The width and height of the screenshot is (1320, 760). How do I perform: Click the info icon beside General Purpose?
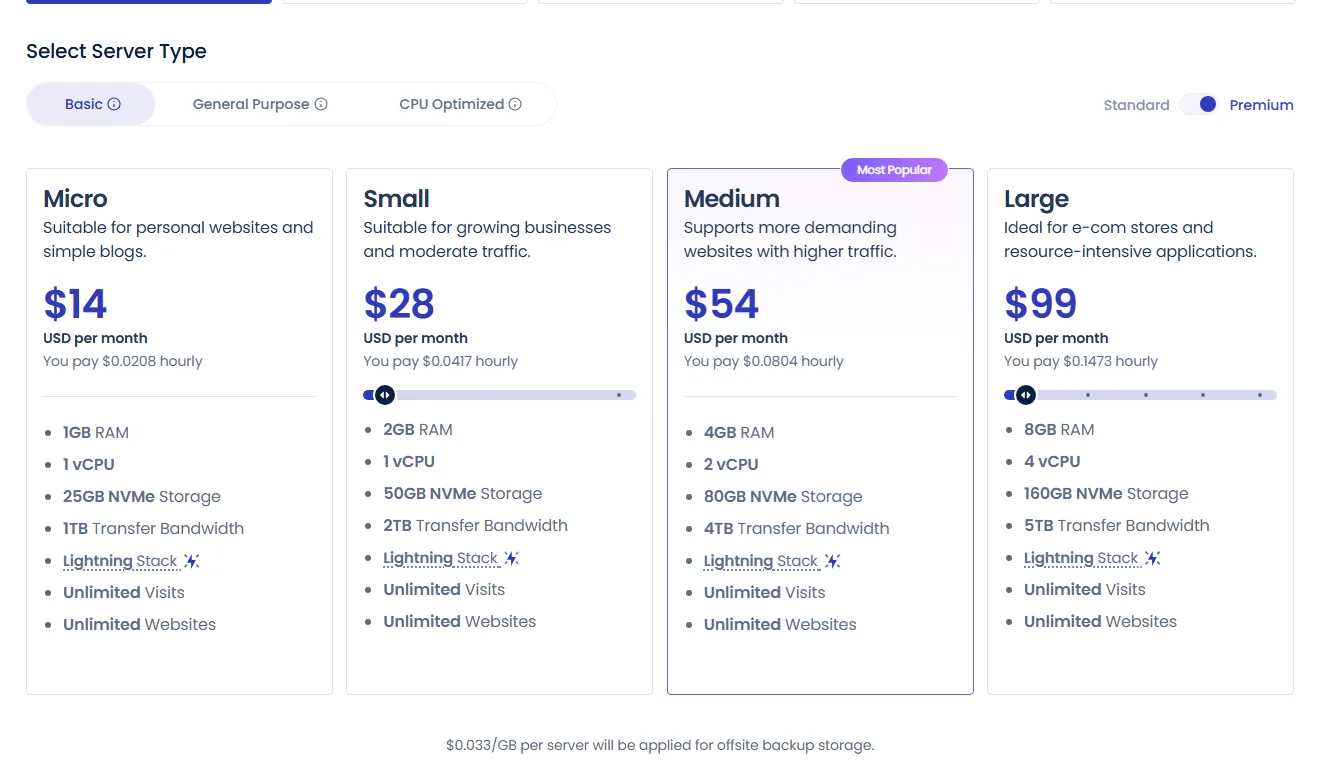[321, 104]
